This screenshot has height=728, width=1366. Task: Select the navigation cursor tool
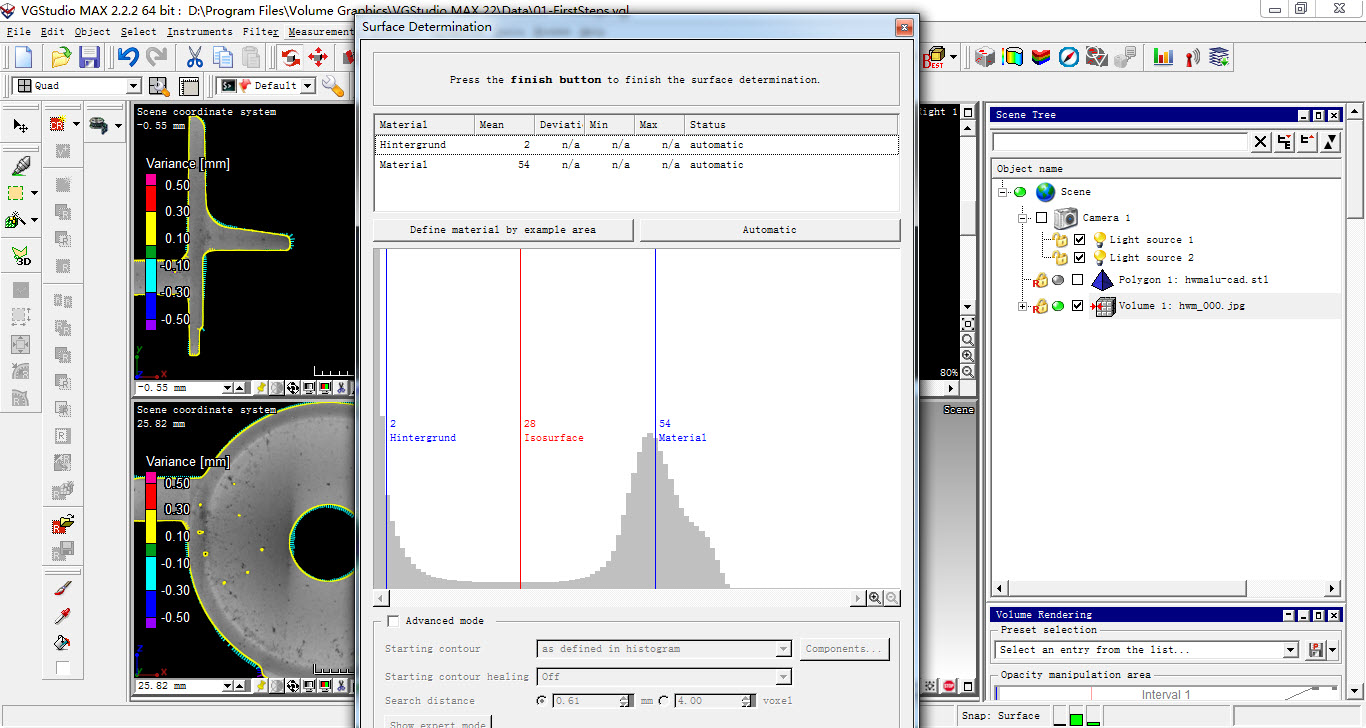(x=21, y=126)
